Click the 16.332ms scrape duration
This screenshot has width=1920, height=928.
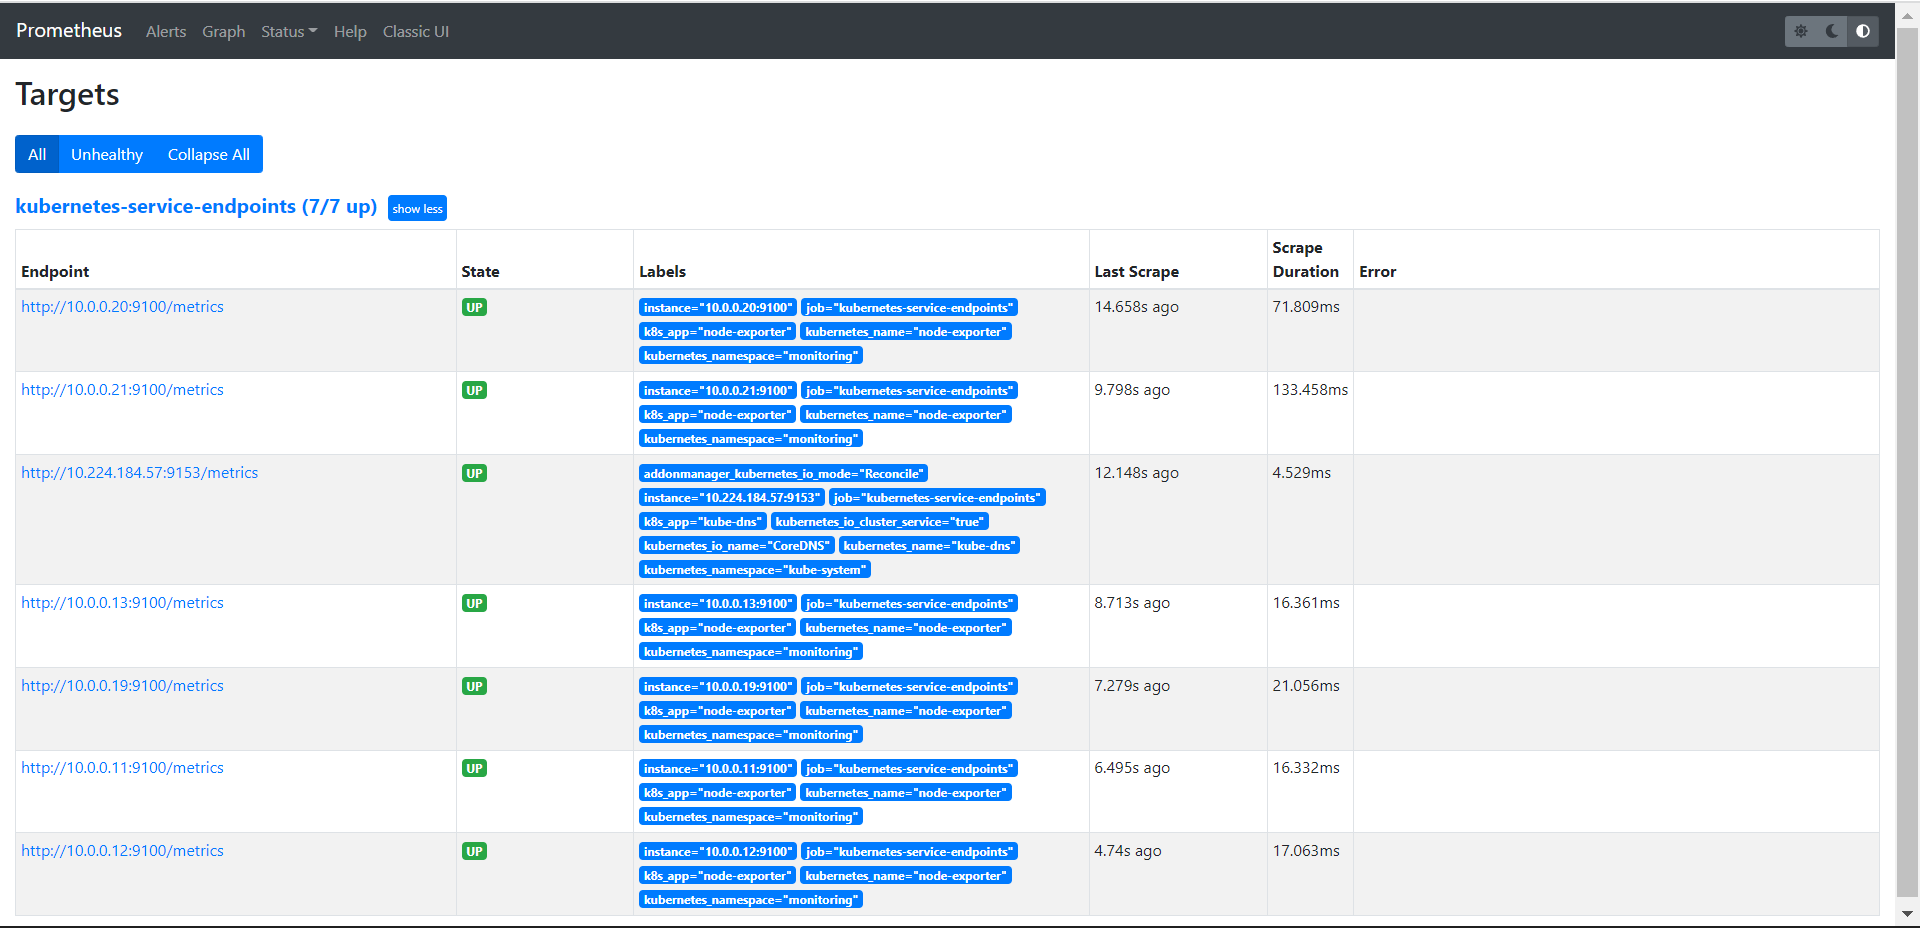[x=1306, y=768]
